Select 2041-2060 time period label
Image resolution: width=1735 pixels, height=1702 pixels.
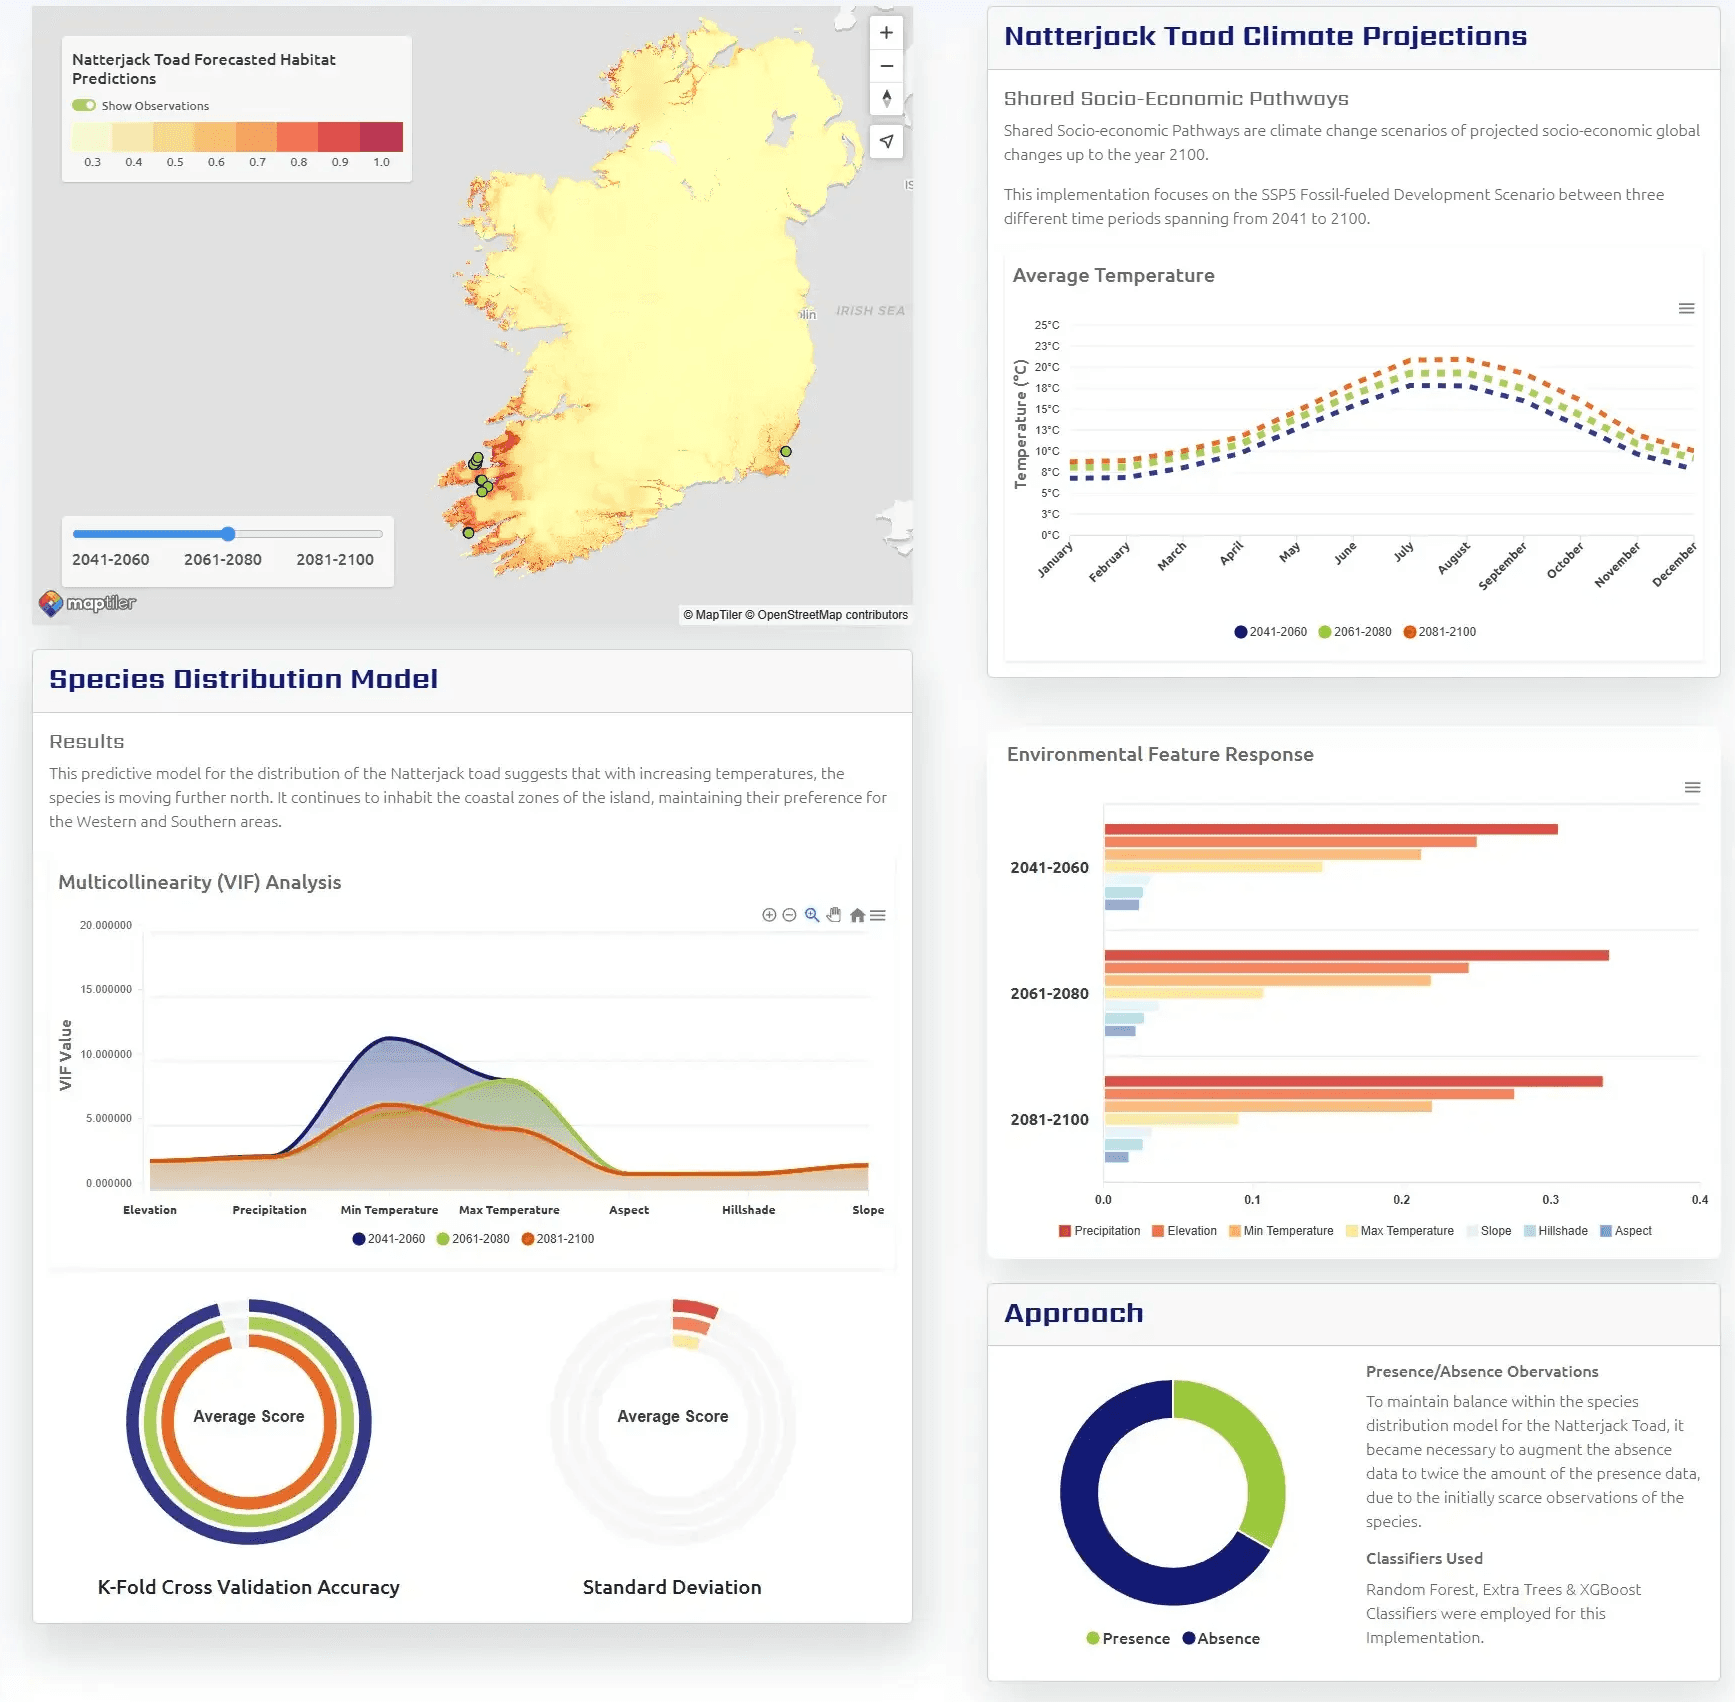pyautogui.click(x=111, y=560)
